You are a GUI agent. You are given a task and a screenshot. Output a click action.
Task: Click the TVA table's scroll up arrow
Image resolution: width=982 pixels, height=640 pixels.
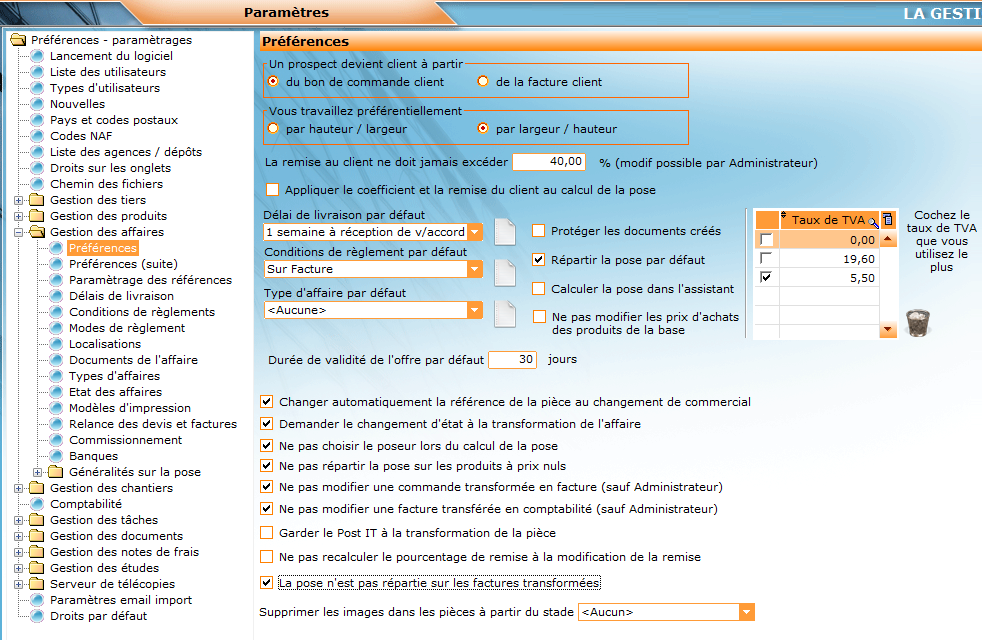pyautogui.click(x=888, y=239)
